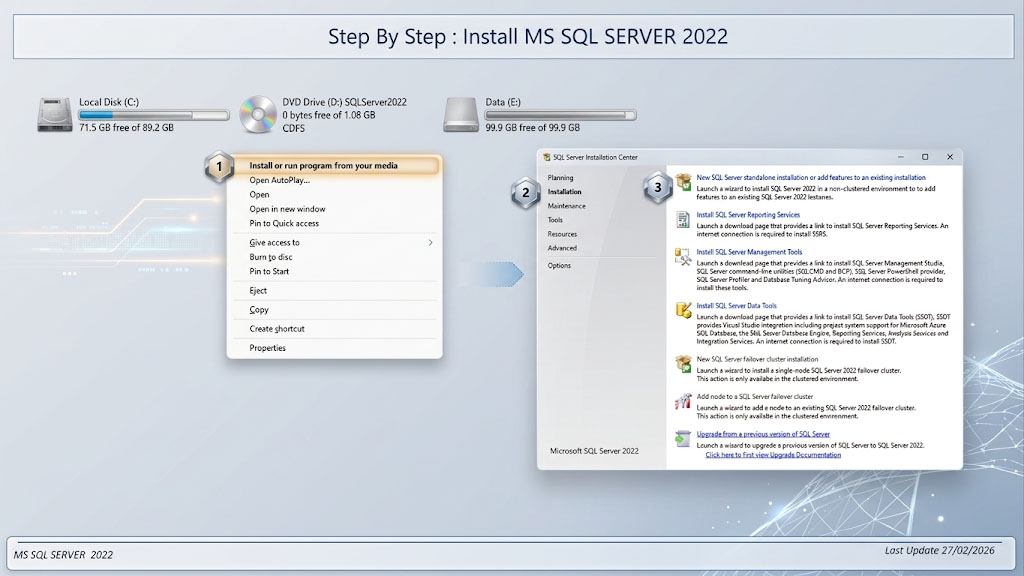1024x576 pixels.
Task: Click the Reporting Services document icon
Action: [x=683, y=219]
